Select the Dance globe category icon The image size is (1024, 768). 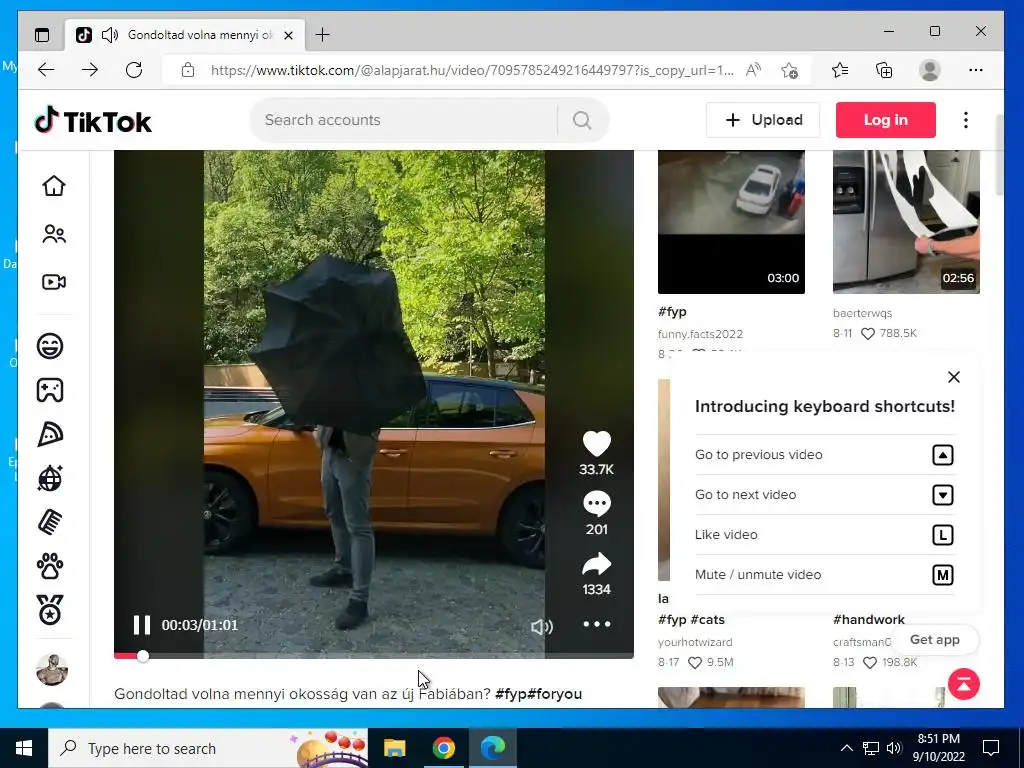[50, 478]
